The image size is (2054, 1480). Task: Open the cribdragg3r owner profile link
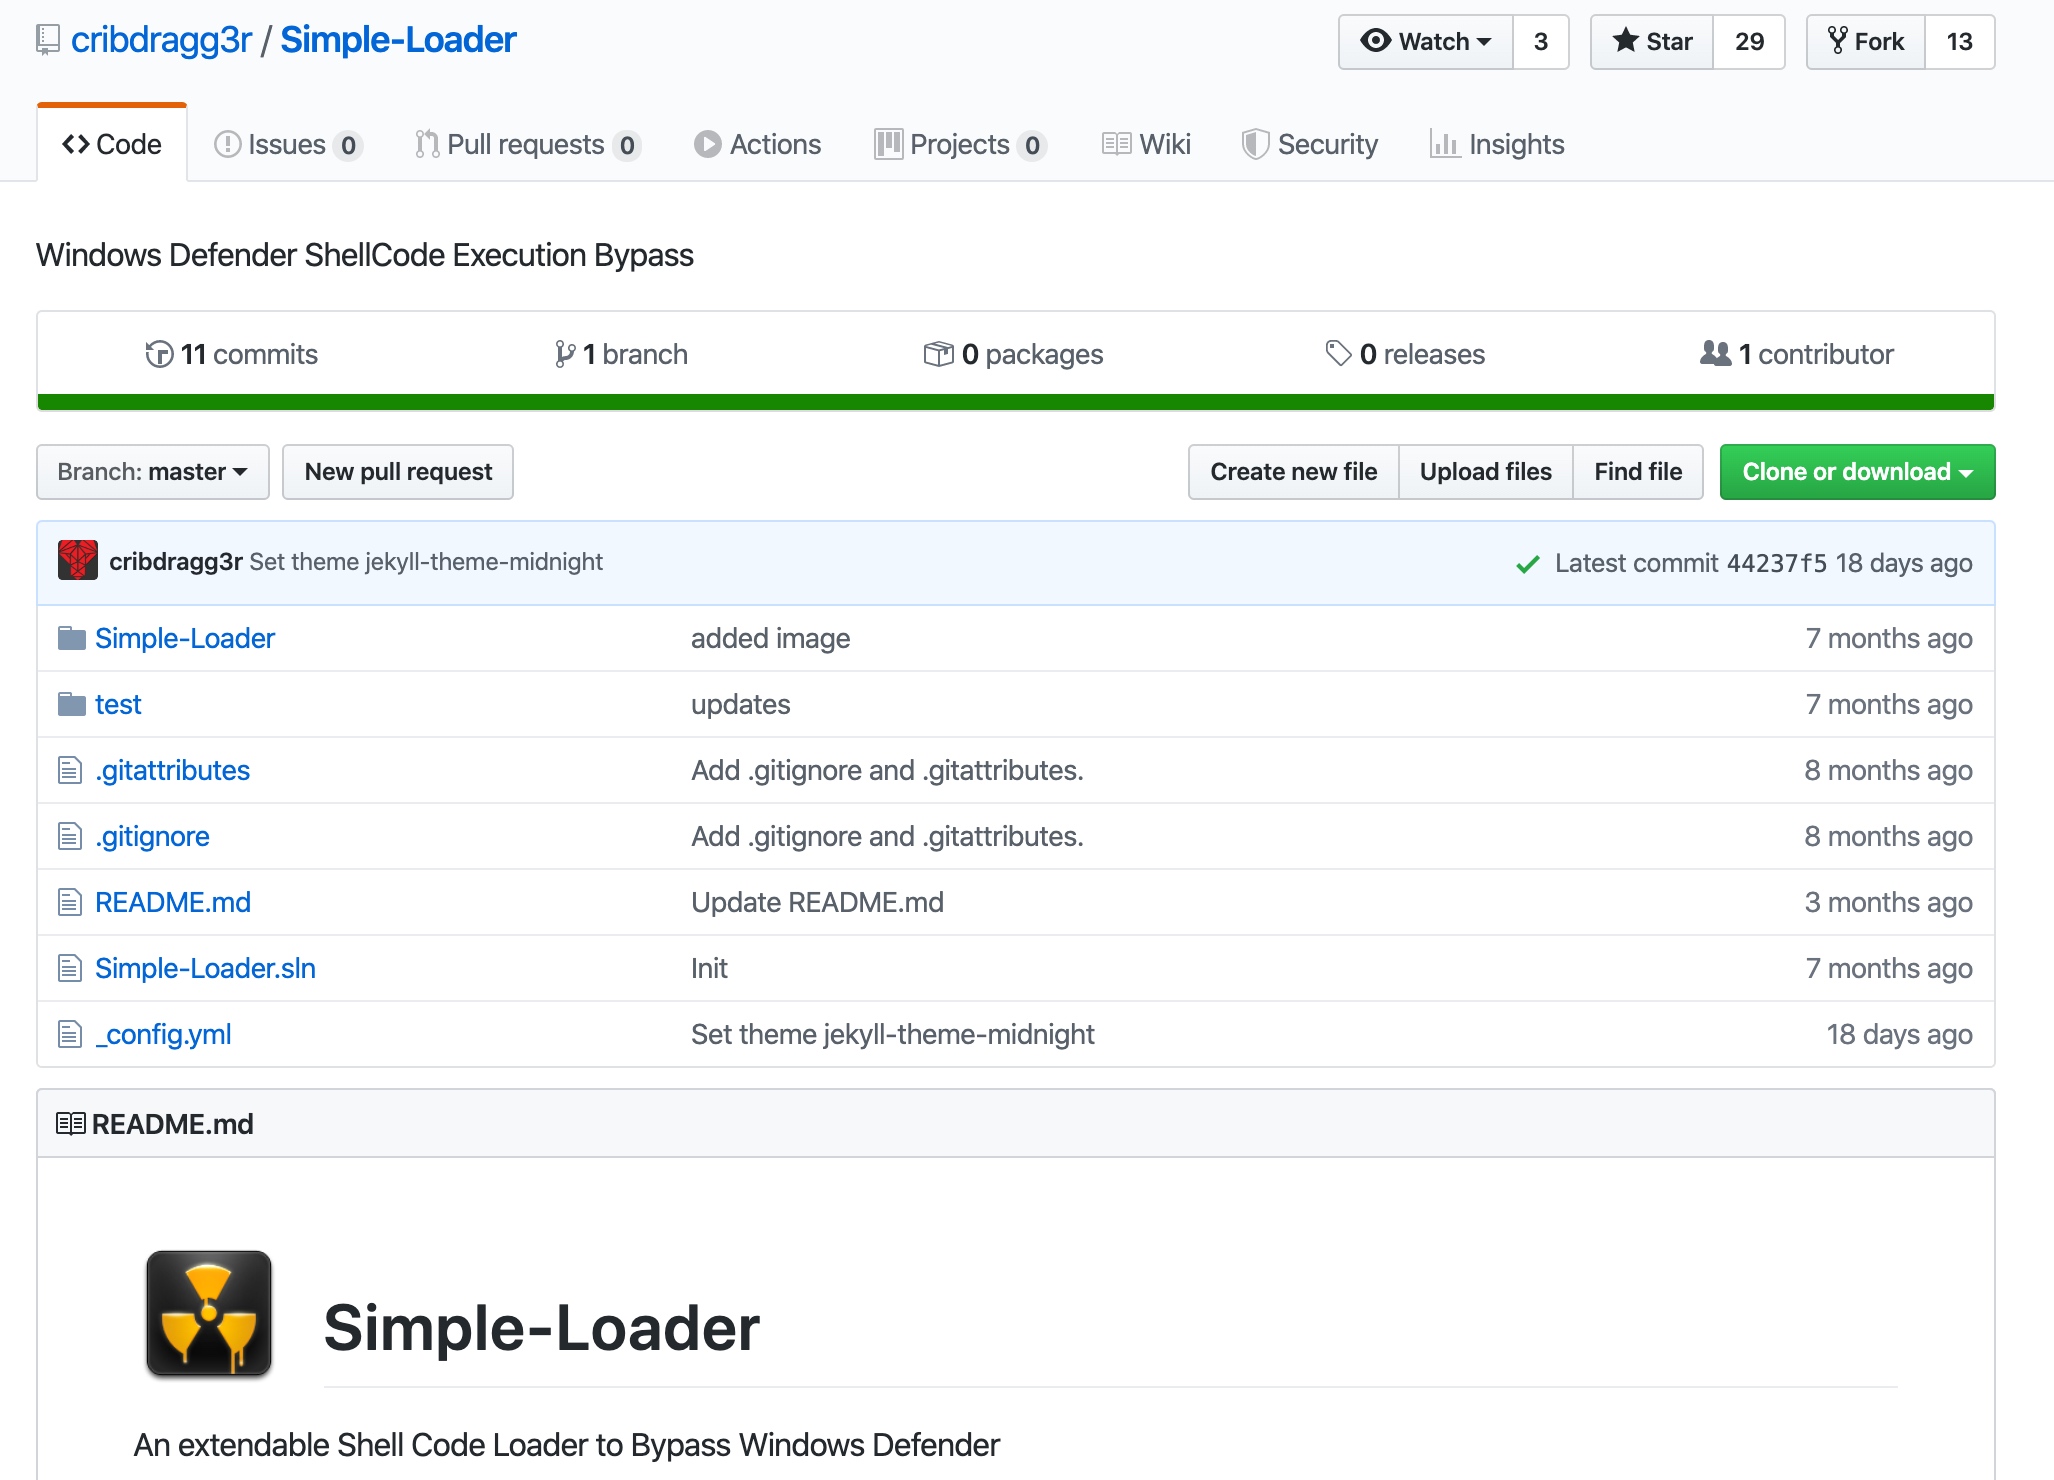click(x=162, y=40)
